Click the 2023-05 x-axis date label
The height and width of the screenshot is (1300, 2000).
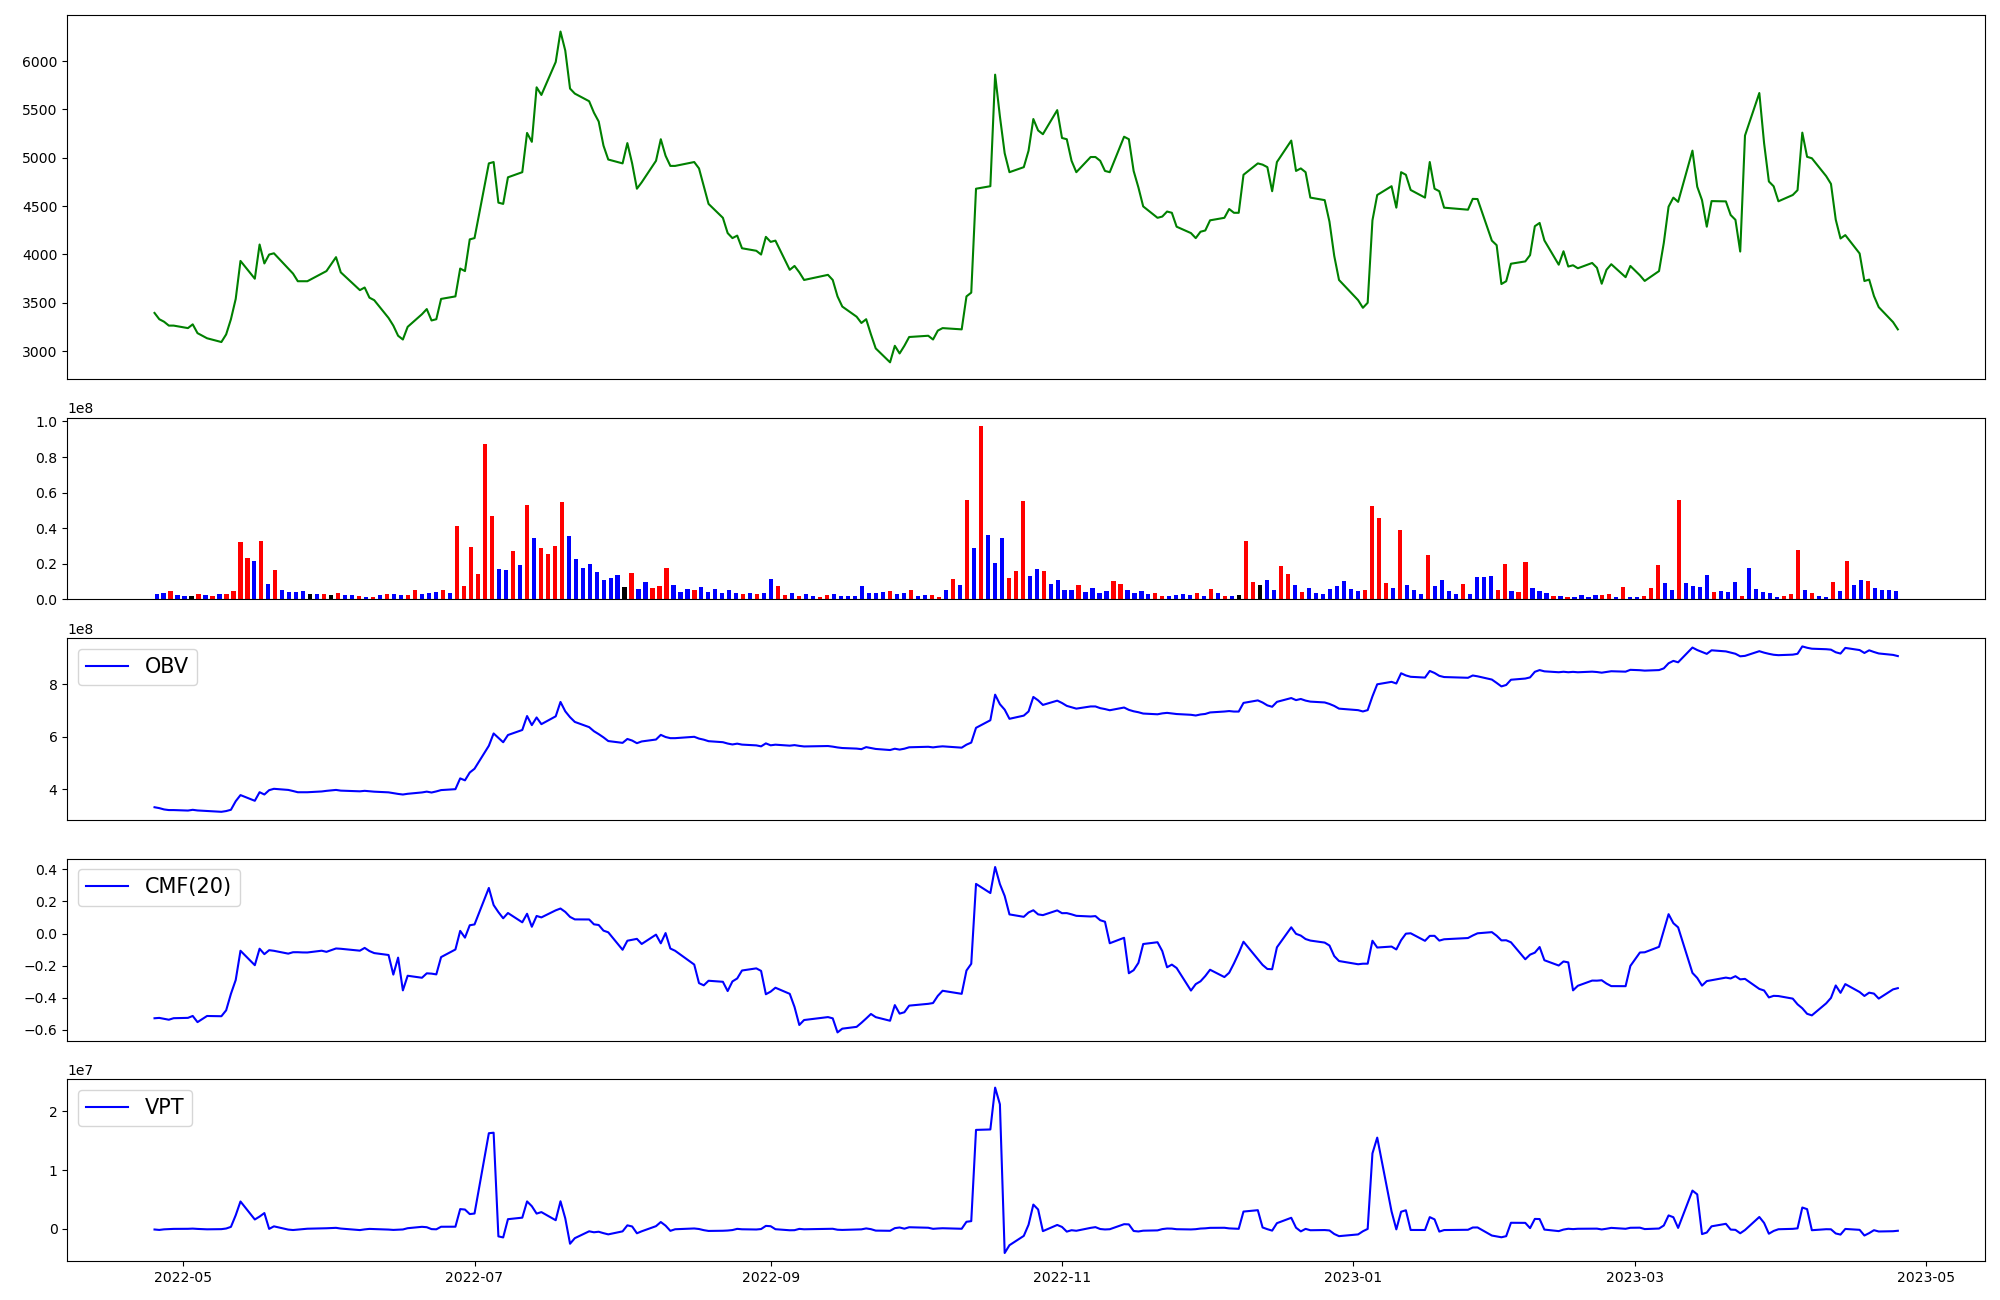(x=1925, y=1277)
